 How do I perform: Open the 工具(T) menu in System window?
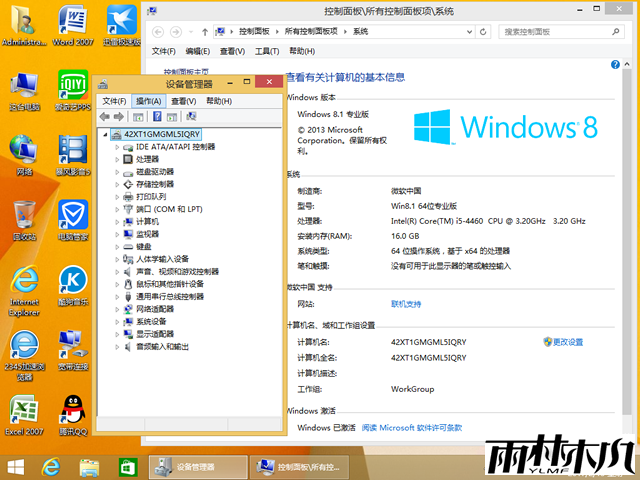[267, 51]
